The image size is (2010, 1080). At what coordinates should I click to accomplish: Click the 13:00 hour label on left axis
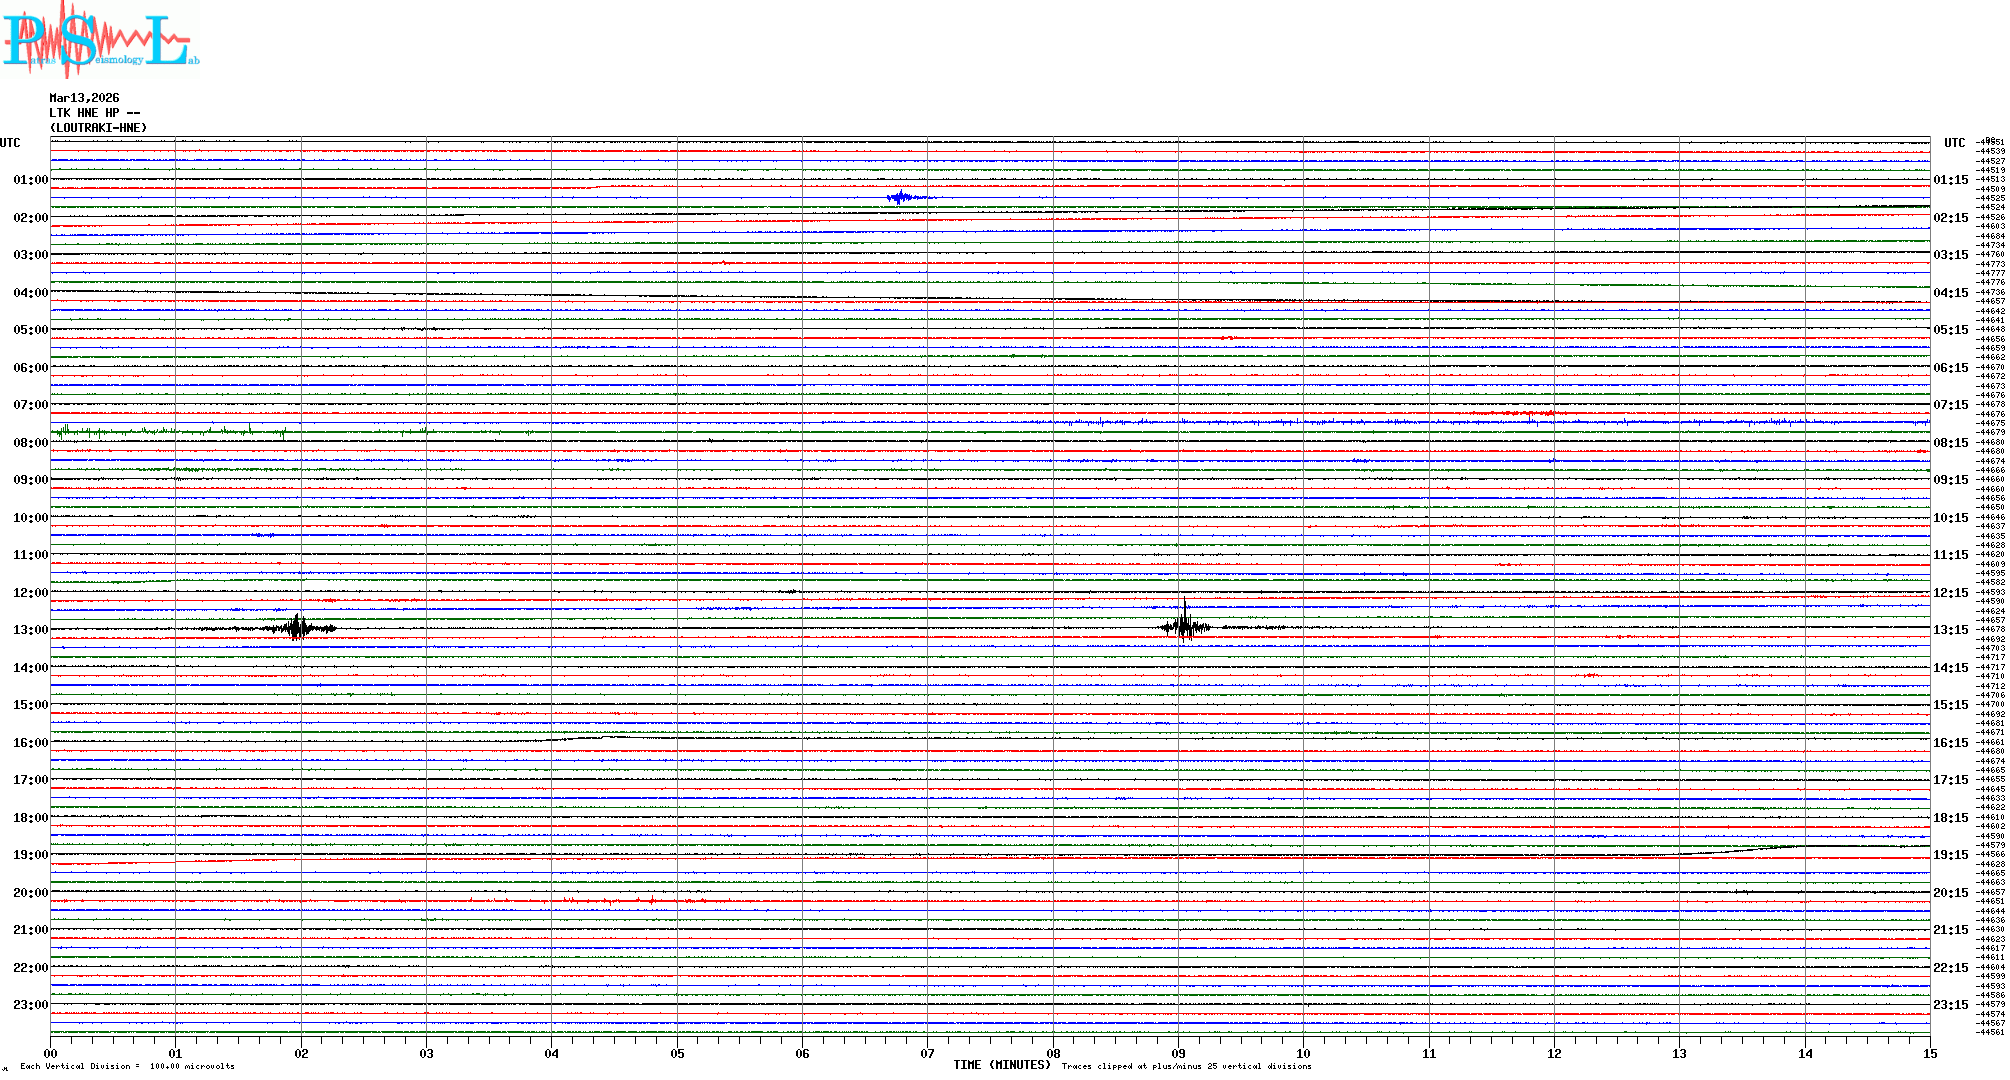coord(30,630)
